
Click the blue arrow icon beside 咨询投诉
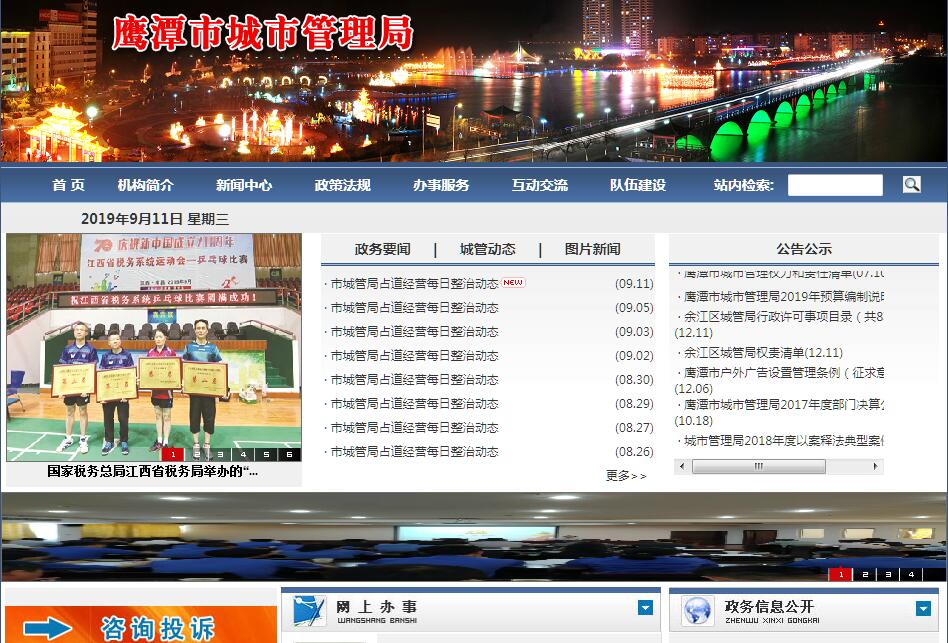click(48, 628)
